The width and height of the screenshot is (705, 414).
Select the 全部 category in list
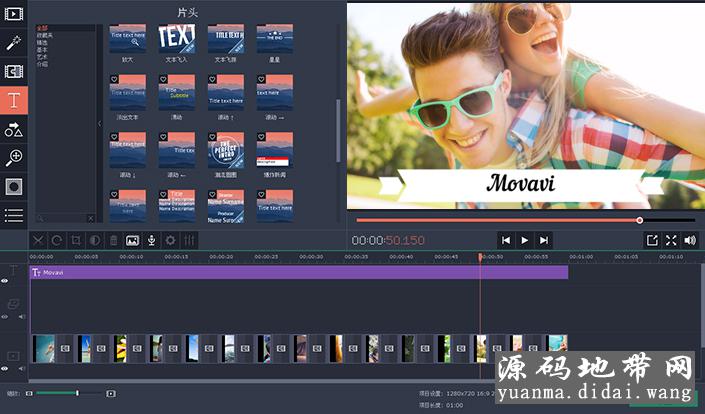[x=42, y=29]
